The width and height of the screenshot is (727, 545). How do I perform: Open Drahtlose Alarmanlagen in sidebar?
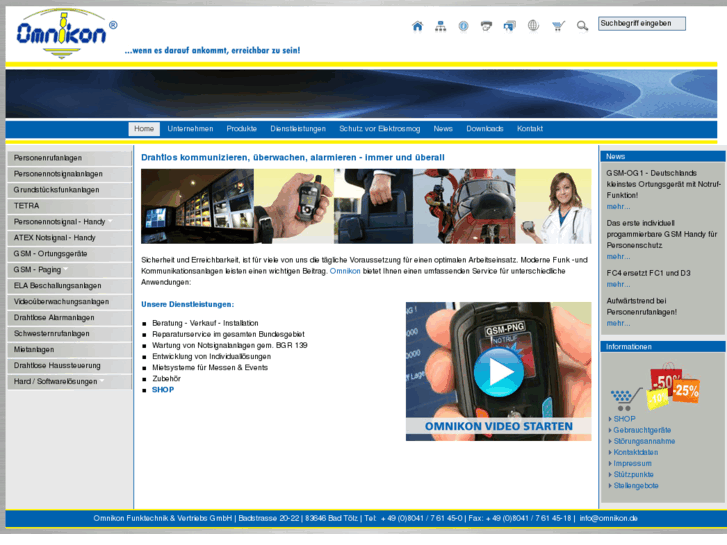[x=70, y=318]
